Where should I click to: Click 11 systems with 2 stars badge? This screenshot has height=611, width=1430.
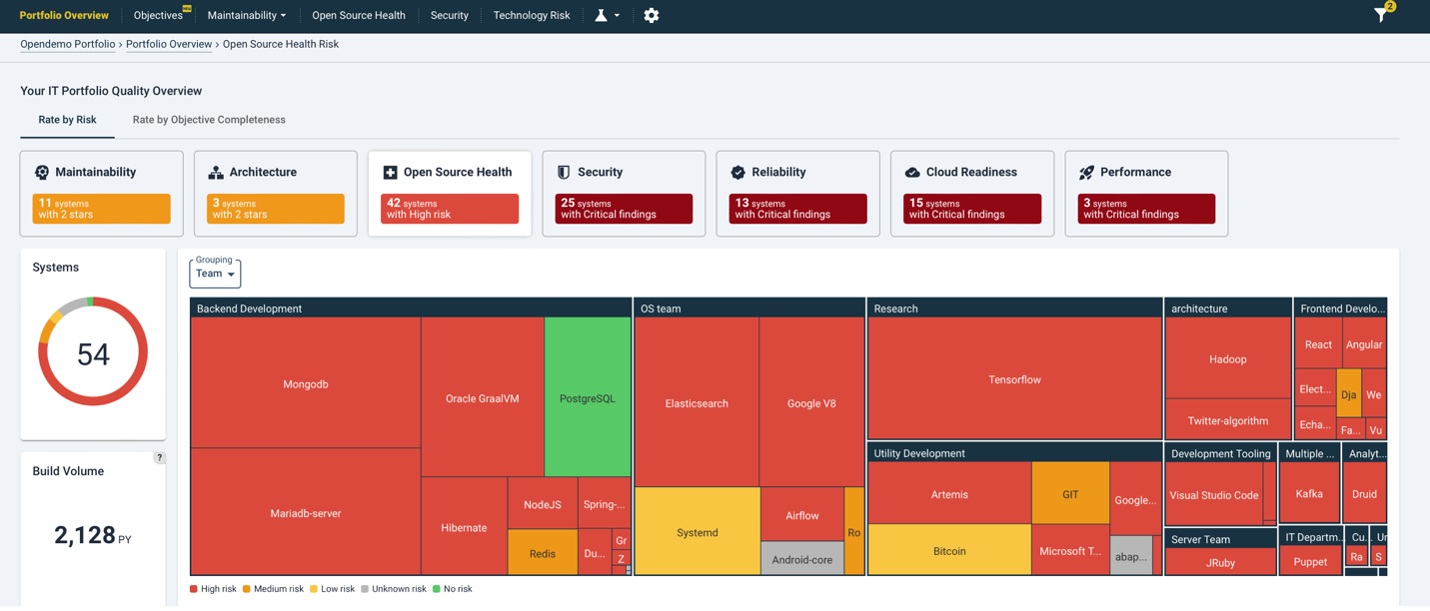point(101,209)
